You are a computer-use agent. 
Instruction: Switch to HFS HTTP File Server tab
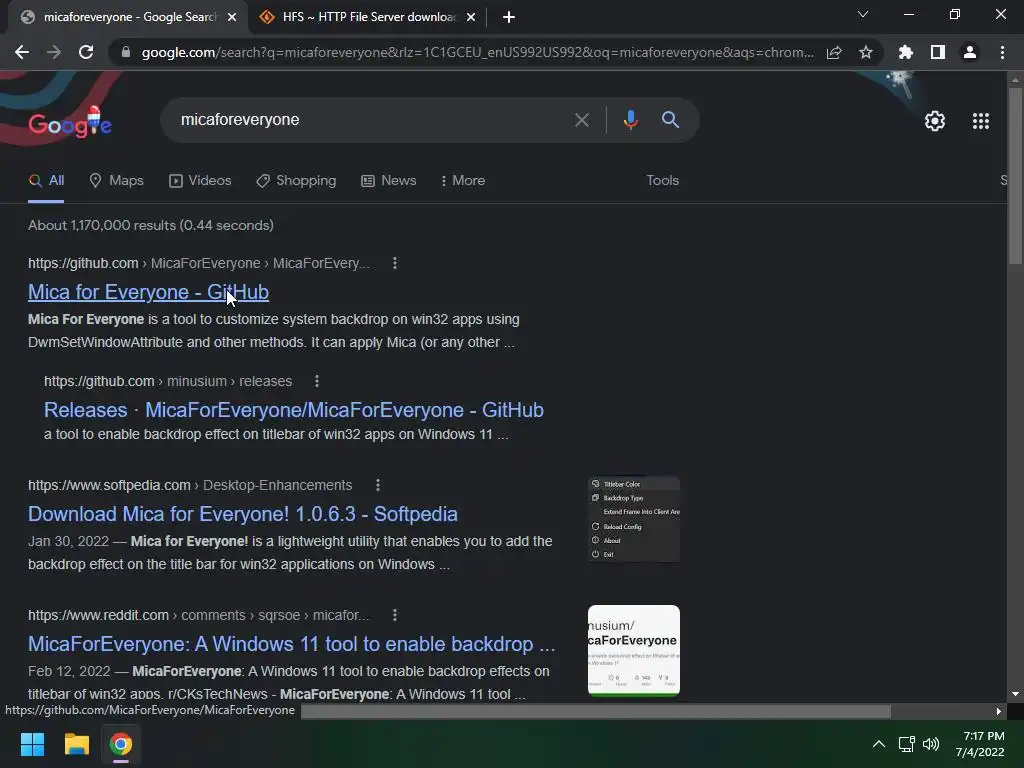coord(366,17)
